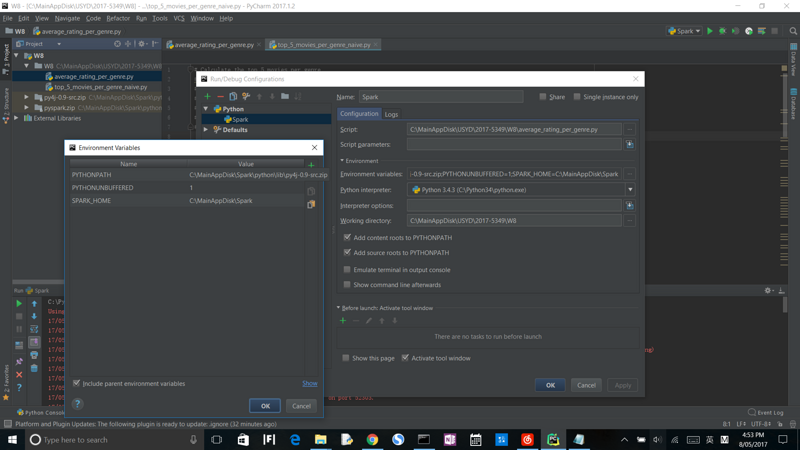800x450 pixels.
Task: Collapse the Environment section
Action: tap(342, 161)
